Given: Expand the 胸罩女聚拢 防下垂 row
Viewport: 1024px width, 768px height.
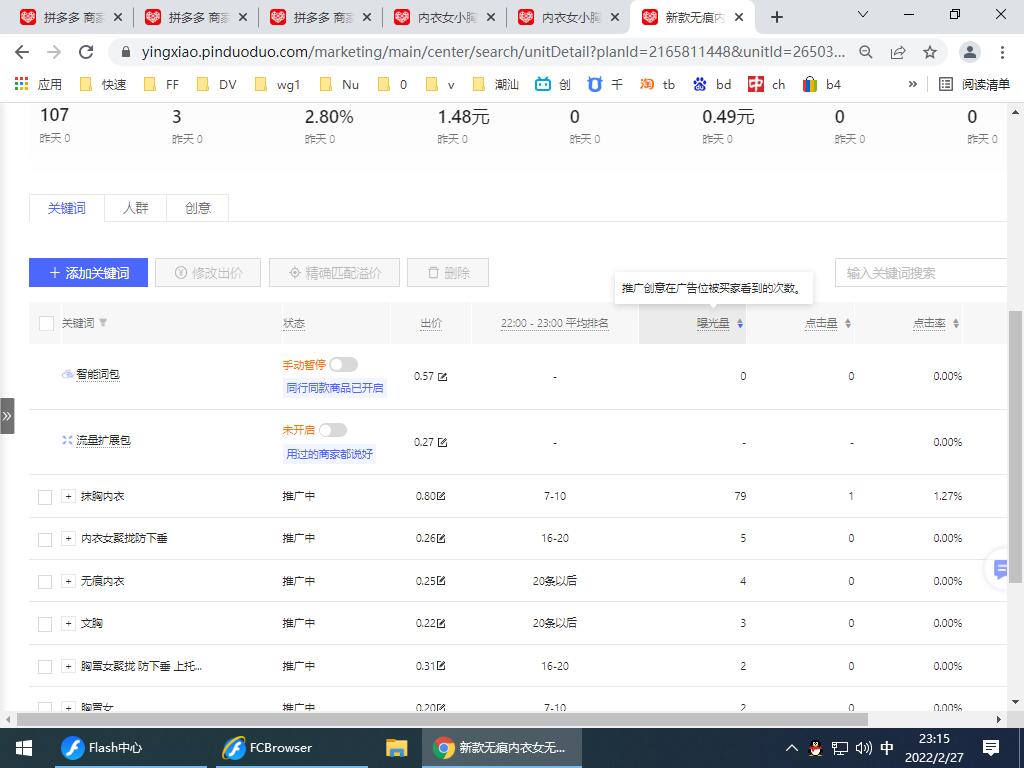Looking at the screenshot, I should click(x=69, y=665).
